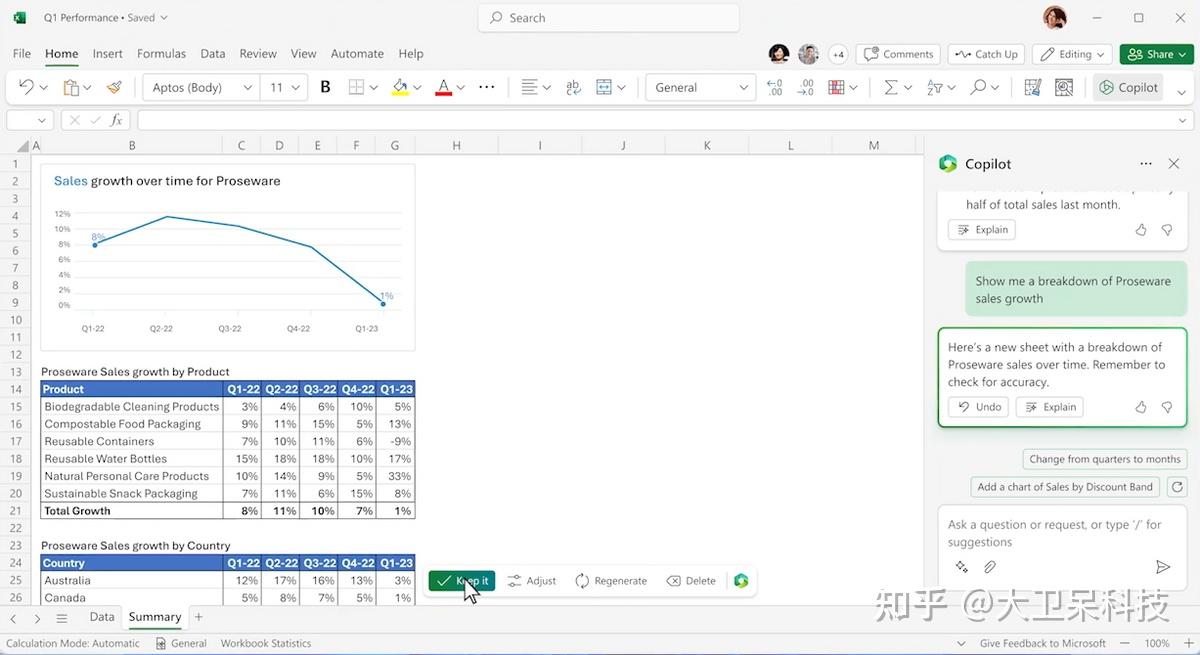
Task: Click the AutoSum sigma icon
Action: 890,87
